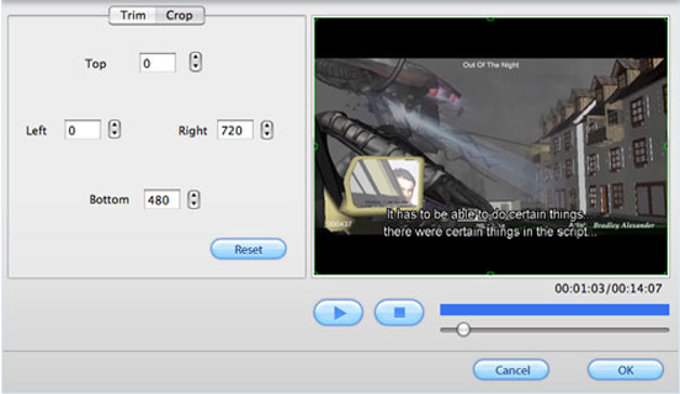Decrease the Top value with stepper down arrow
Viewport: 680px width, 394px height.
196,67
